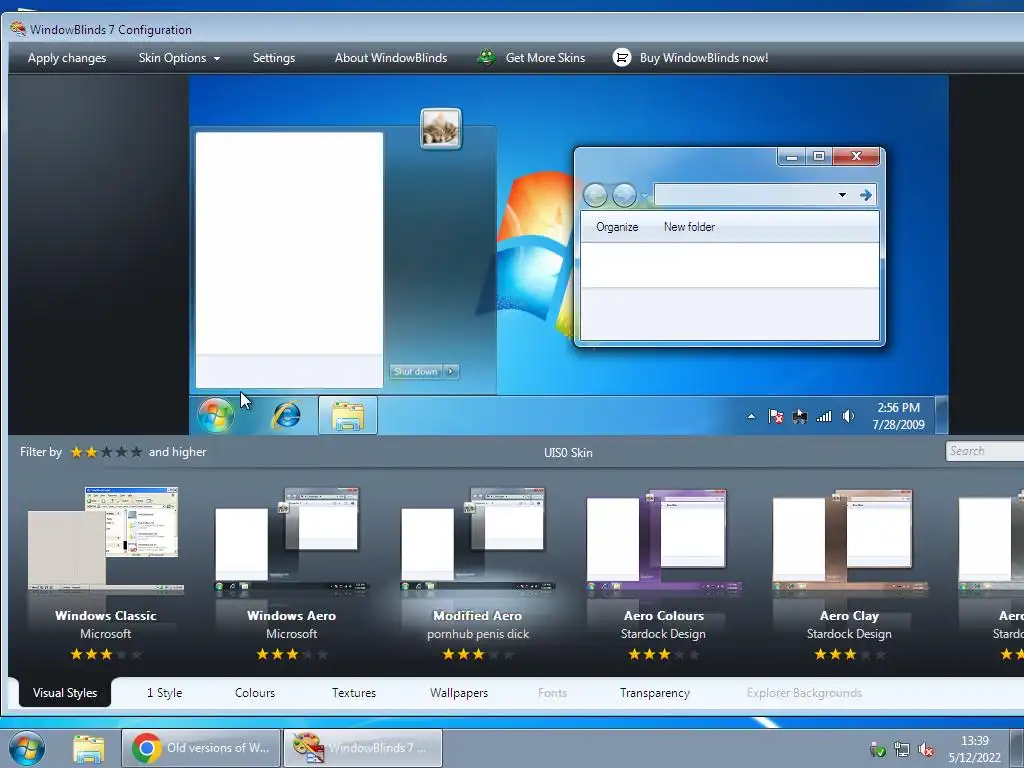Click the taskbar clock showing 13:39
Viewport: 1024px width, 768px height.
click(x=974, y=748)
